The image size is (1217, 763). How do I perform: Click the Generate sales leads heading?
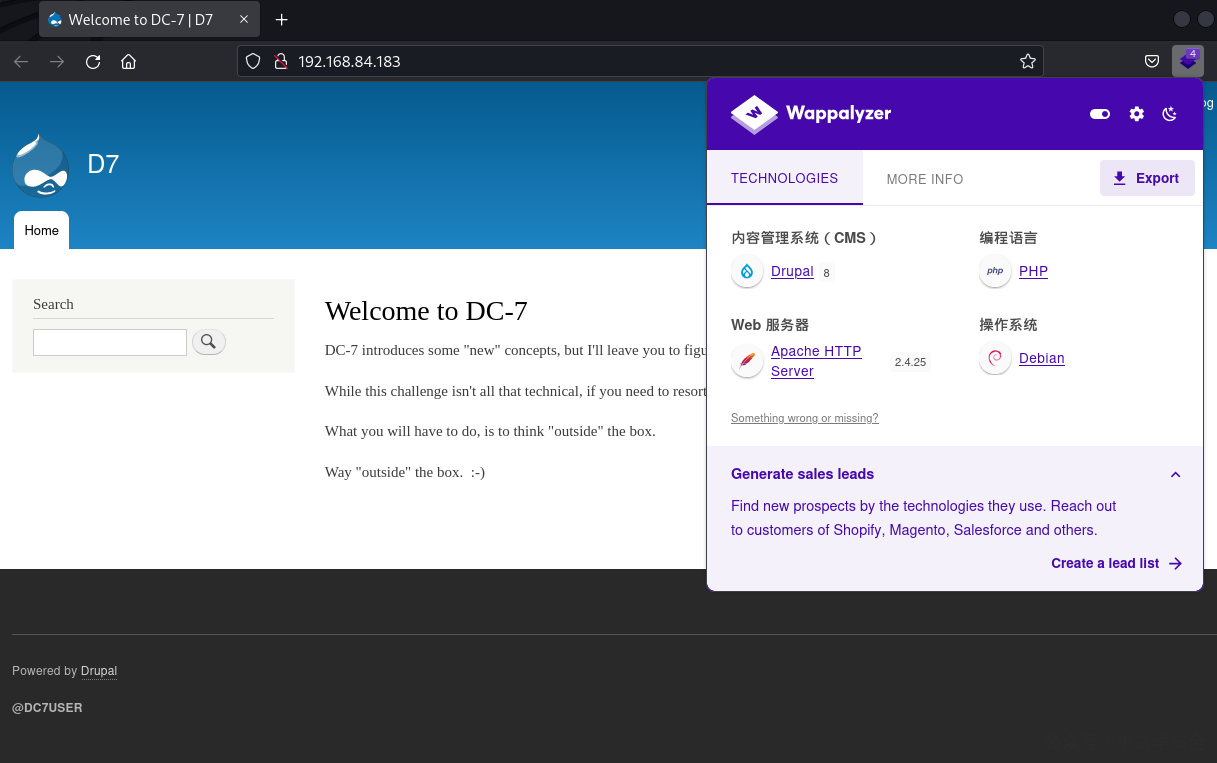tap(802, 474)
